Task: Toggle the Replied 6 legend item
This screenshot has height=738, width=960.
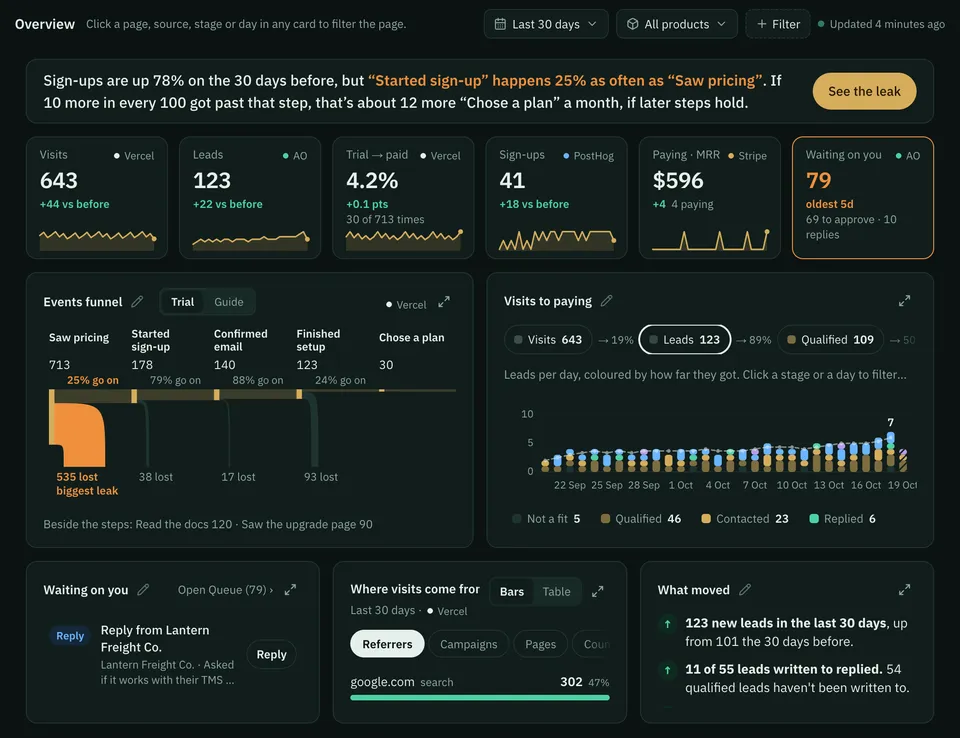Action: pyautogui.click(x=842, y=519)
